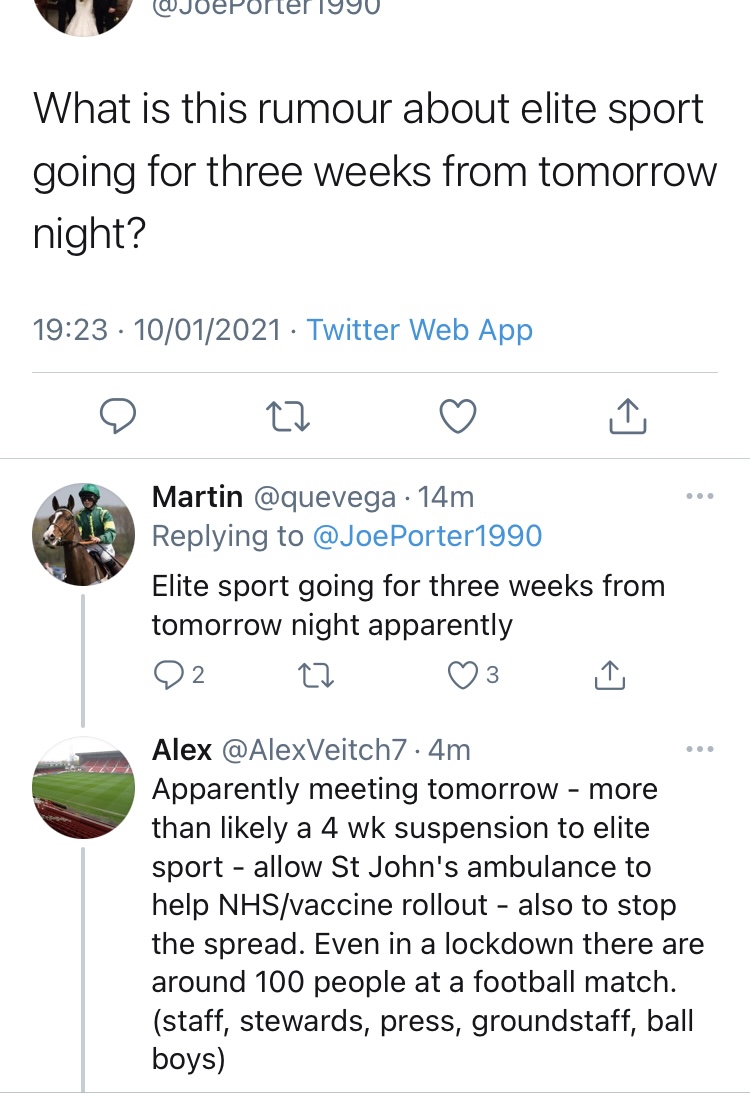Reply to the main tweet
This screenshot has width=750, height=1099.
pos(118,415)
